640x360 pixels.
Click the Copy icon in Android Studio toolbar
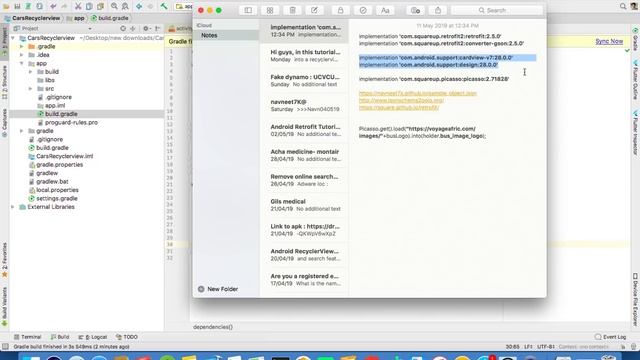pyautogui.click(x=89, y=6)
